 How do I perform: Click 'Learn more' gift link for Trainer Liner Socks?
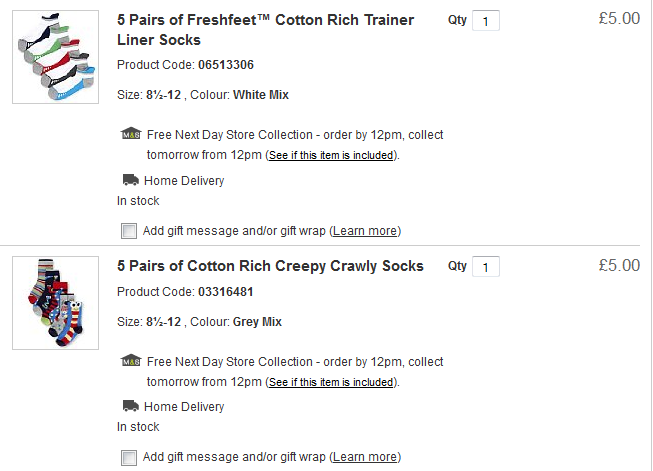(x=365, y=231)
